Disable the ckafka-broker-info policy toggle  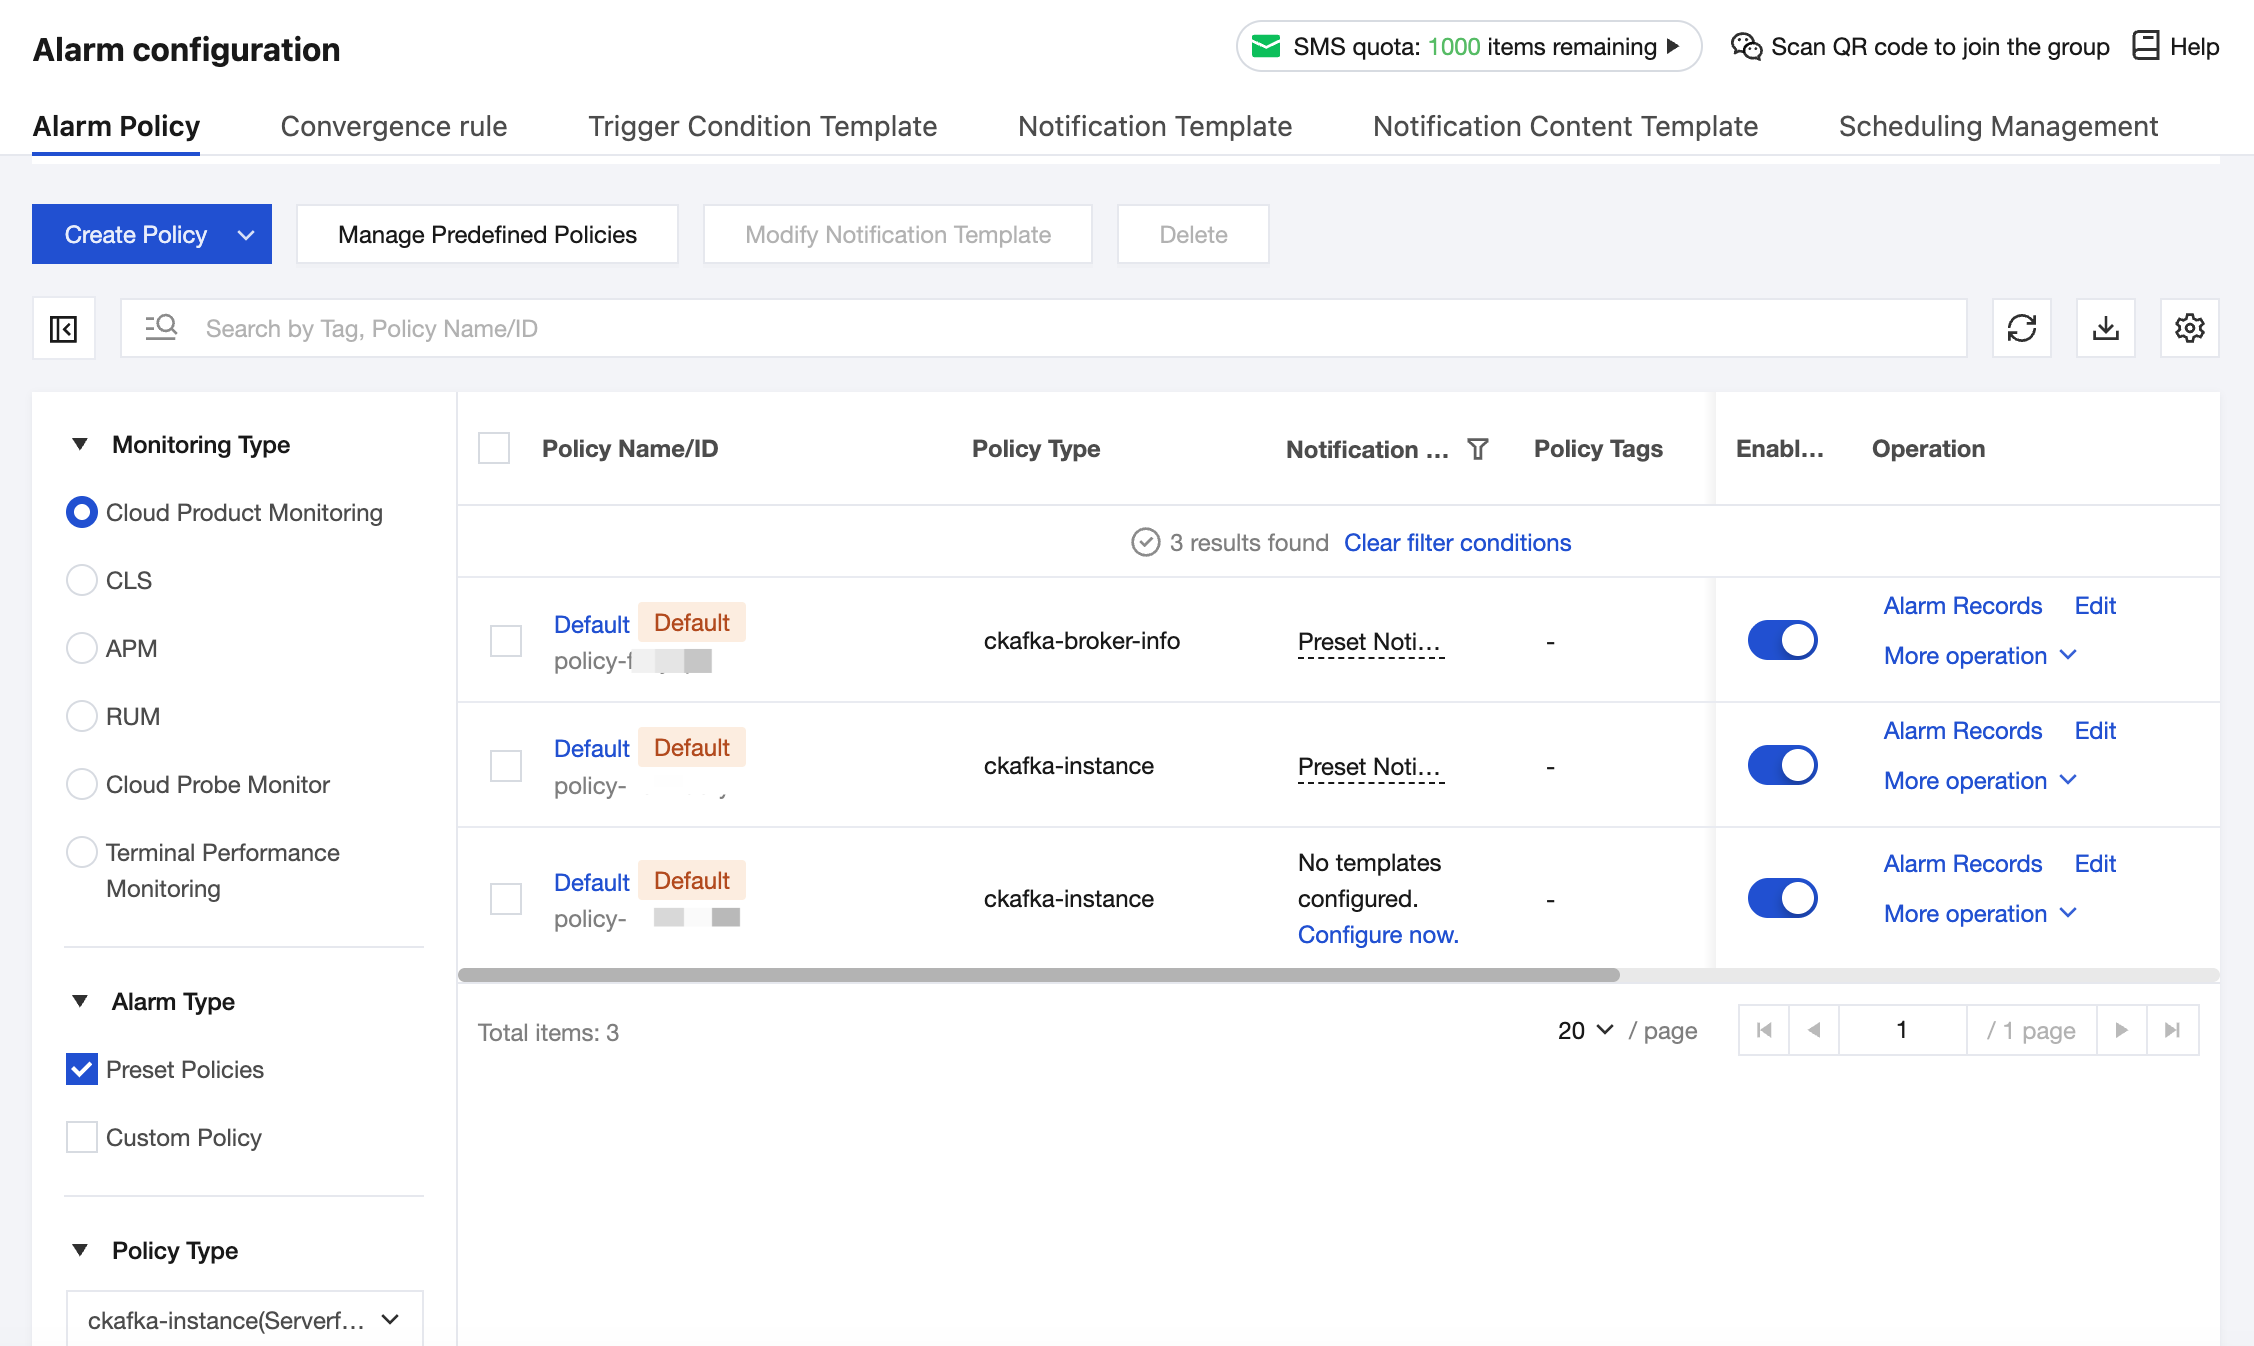coord(1782,640)
